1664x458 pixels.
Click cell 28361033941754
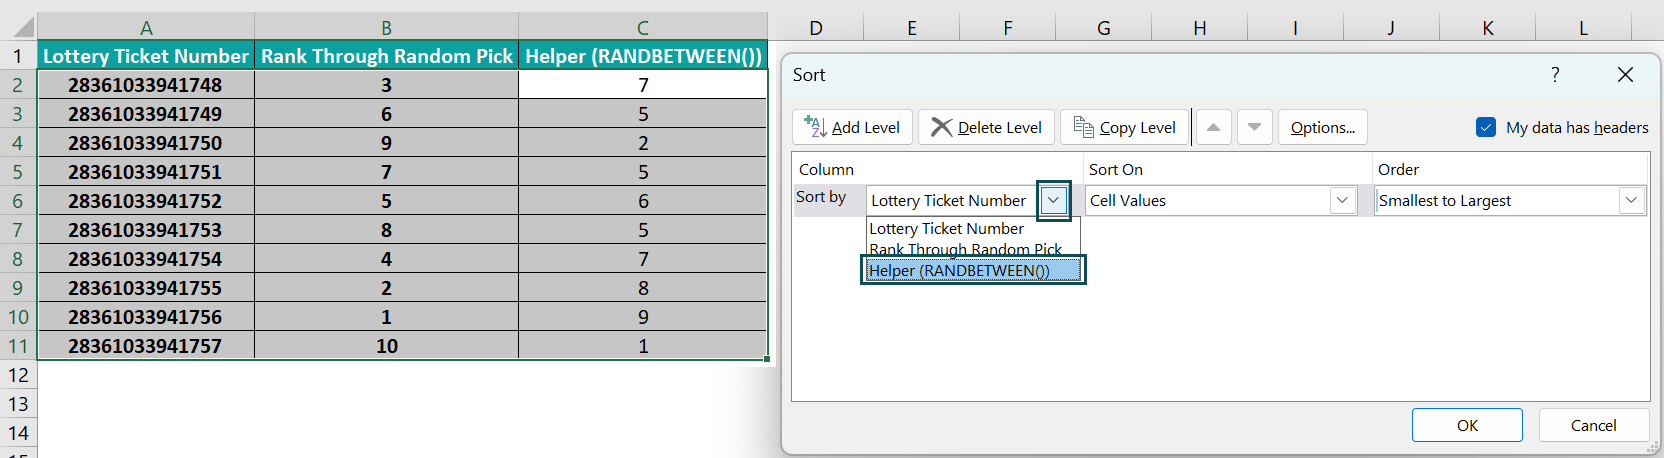[146, 259]
